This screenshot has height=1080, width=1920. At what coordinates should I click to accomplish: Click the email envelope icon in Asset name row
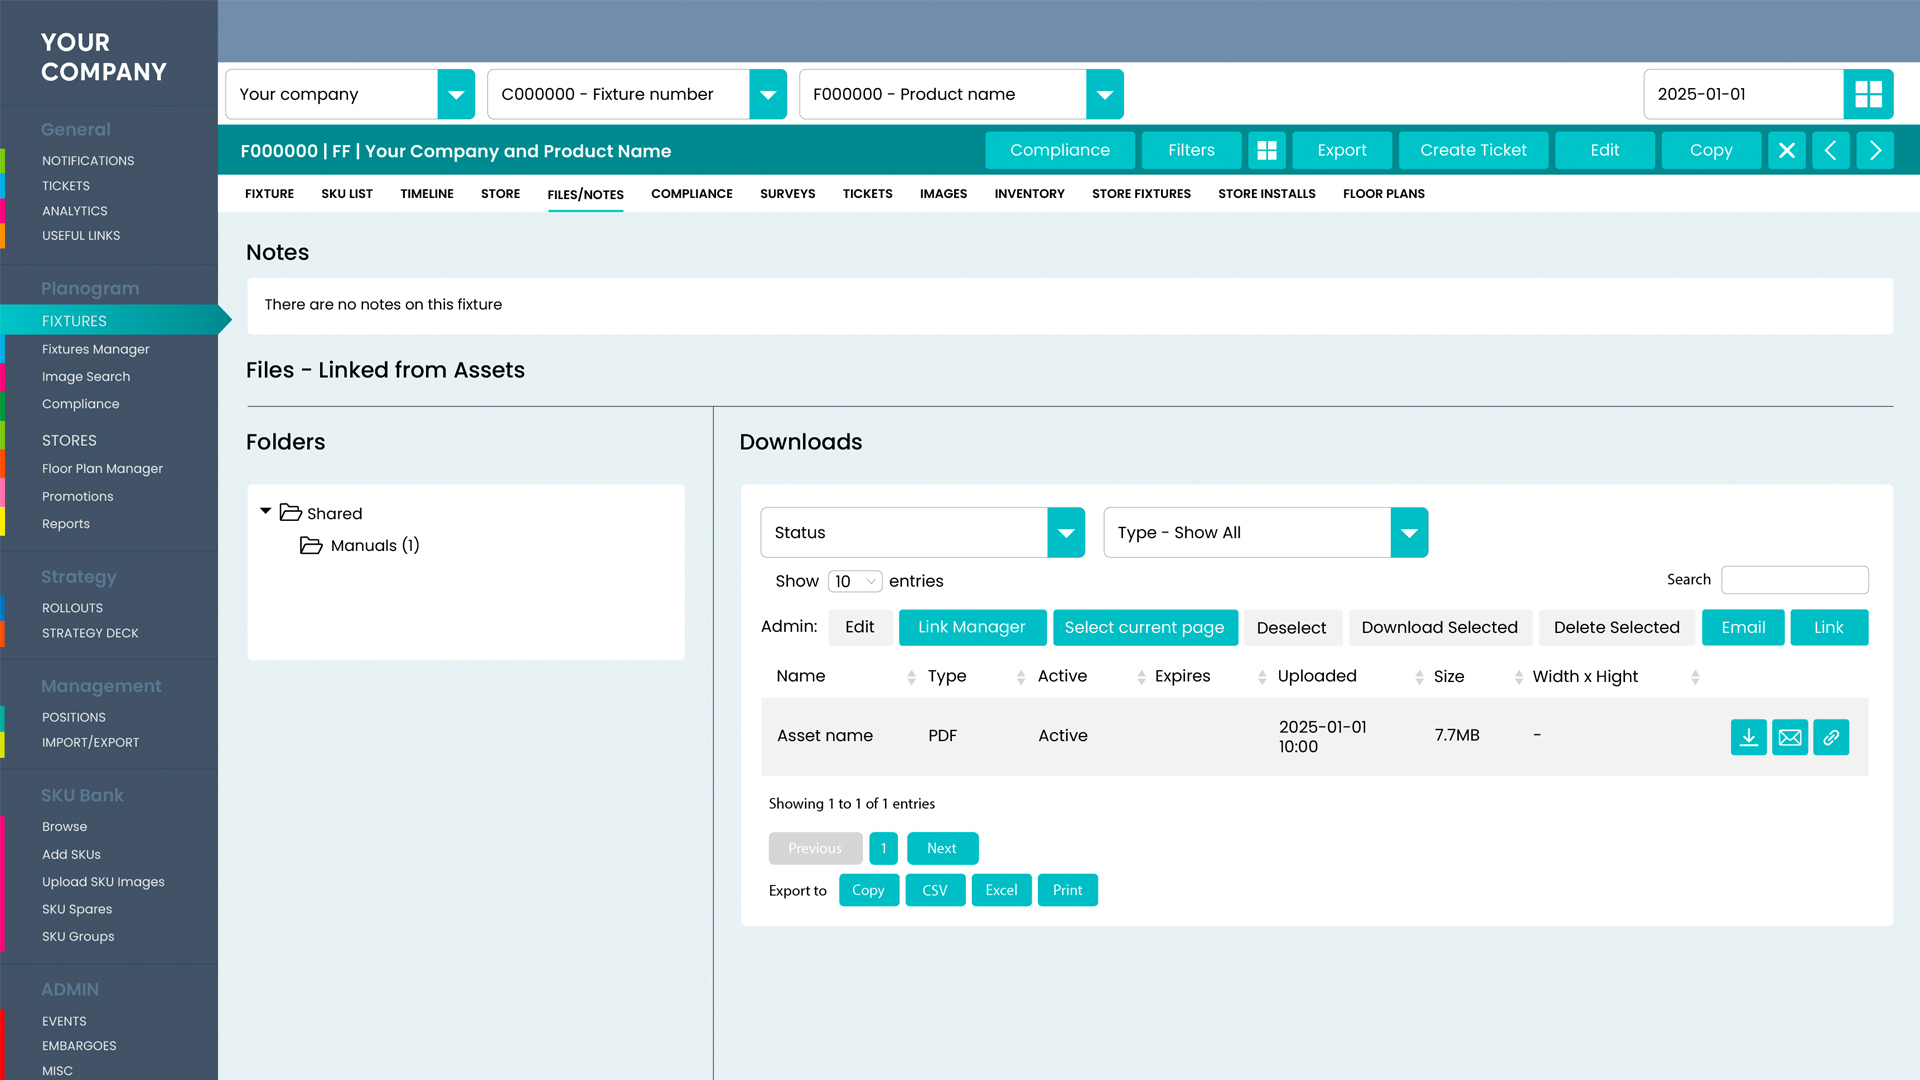coord(1790,737)
